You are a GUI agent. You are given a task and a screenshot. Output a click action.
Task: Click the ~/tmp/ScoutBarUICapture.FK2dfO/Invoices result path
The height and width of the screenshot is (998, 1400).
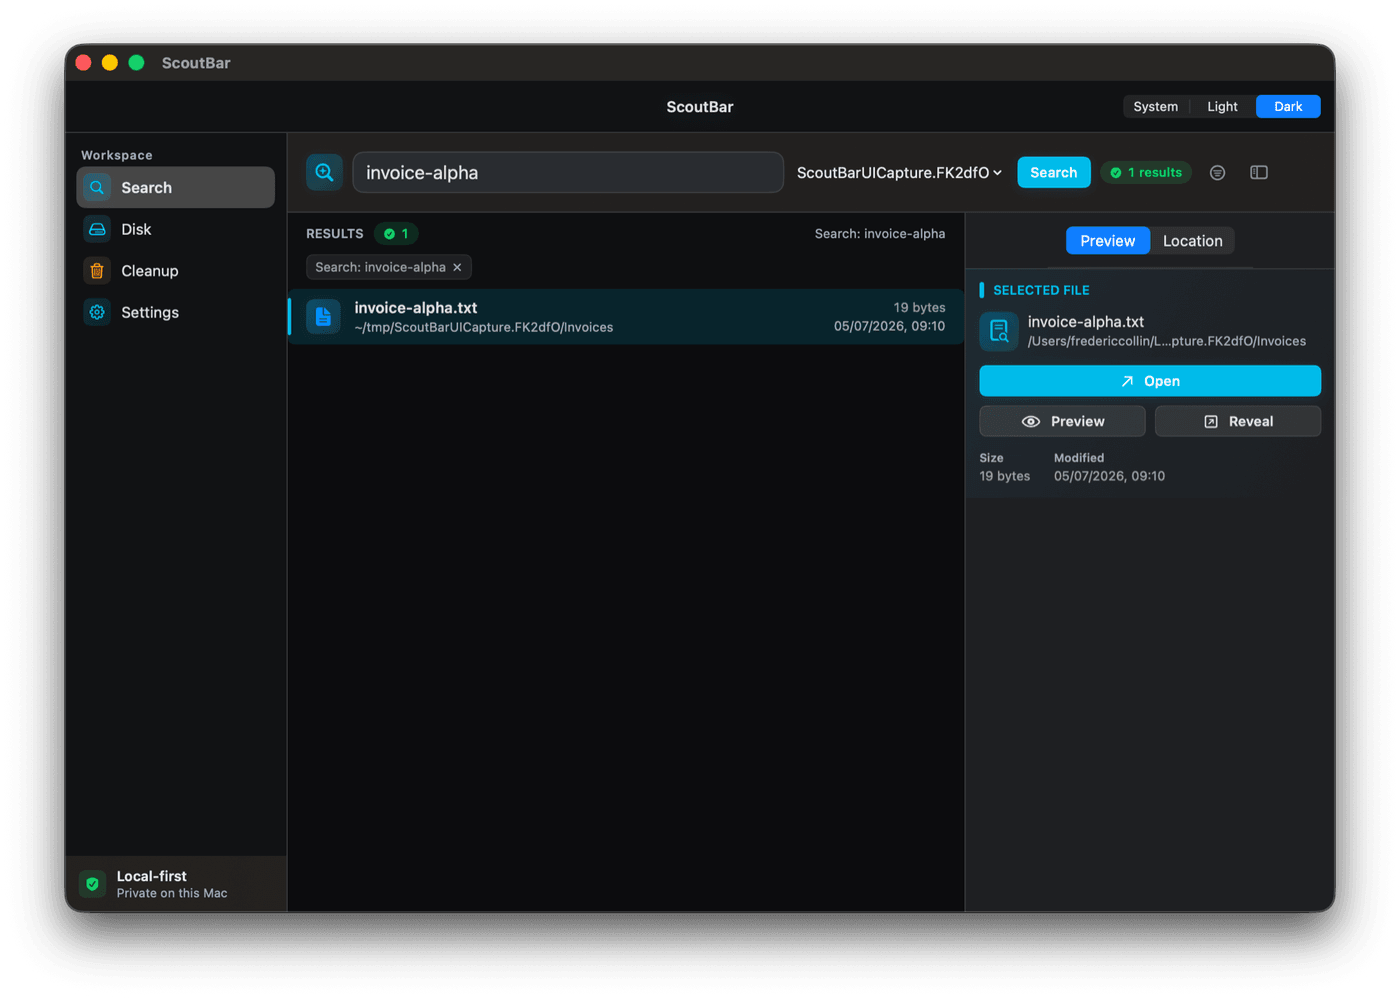coord(484,327)
